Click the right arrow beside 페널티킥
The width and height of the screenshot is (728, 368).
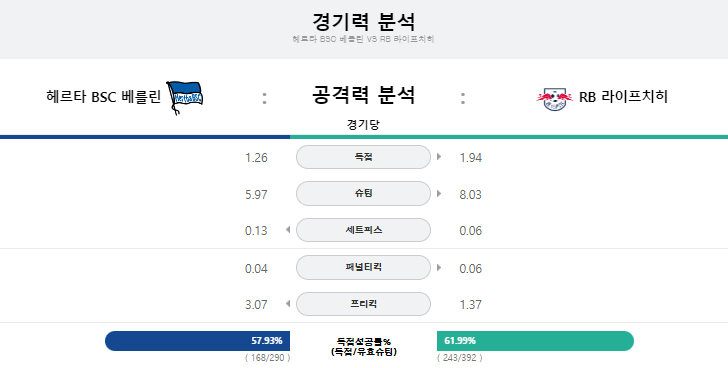click(x=439, y=268)
